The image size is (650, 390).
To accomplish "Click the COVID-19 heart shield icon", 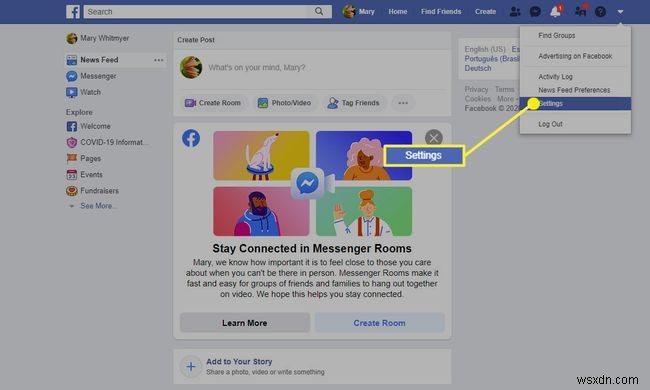I will (x=72, y=143).
